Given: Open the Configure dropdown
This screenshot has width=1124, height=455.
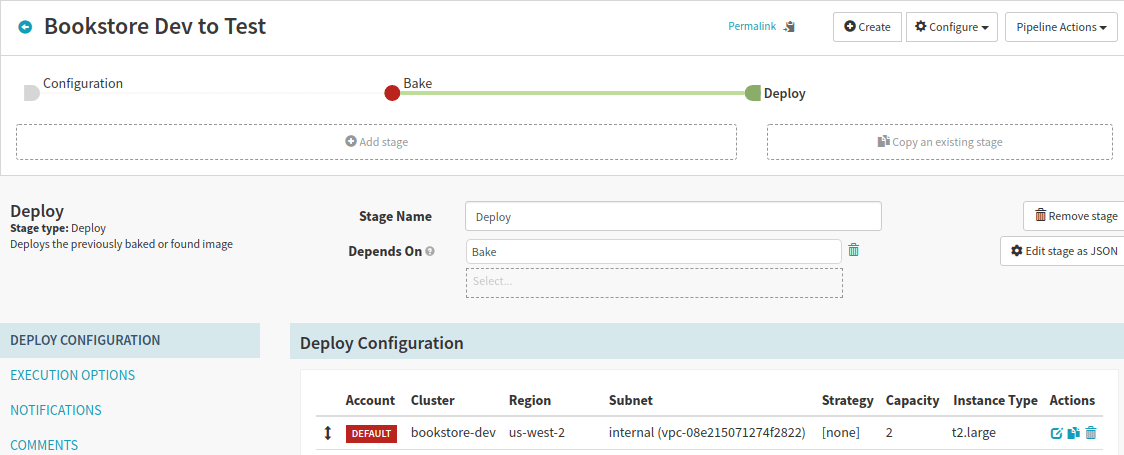Looking at the screenshot, I should coord(952,27).
